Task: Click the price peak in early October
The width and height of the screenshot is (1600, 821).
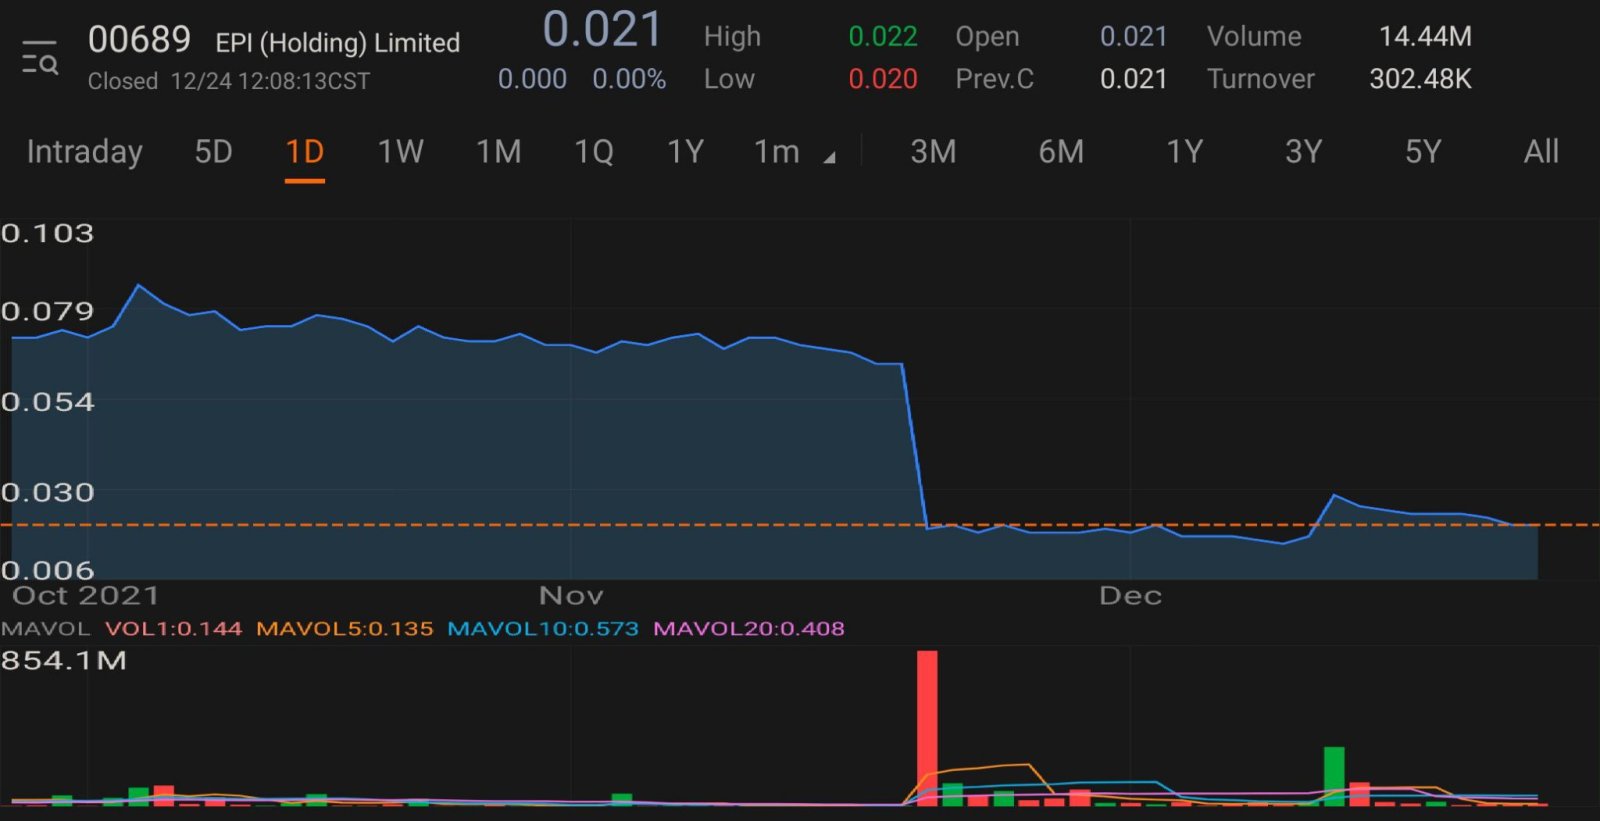Action: pos(139,286)
